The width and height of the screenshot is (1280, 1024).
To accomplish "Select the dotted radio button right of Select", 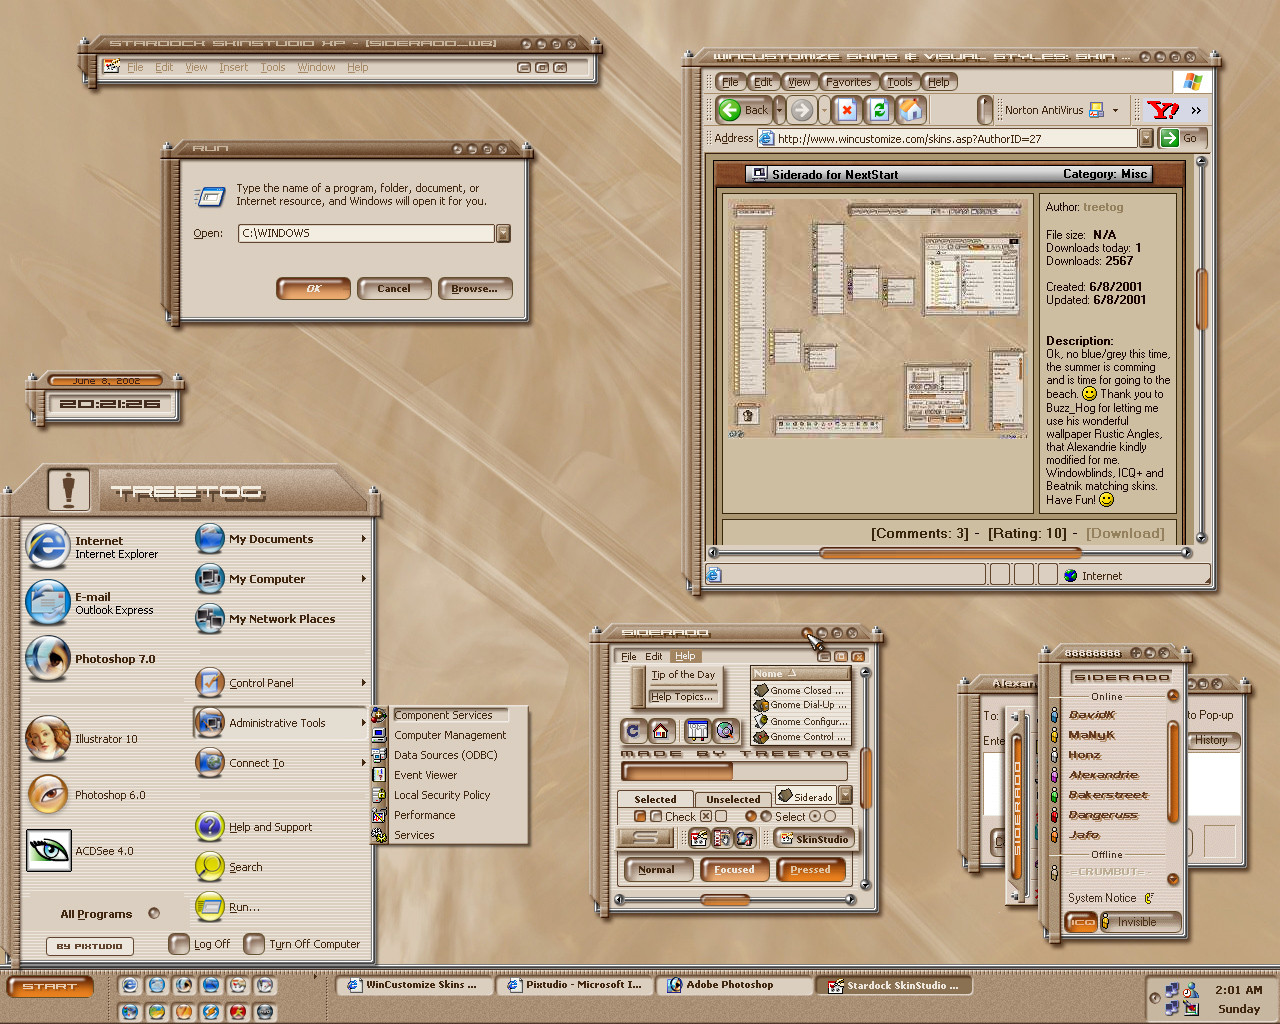I will [815, 817].
